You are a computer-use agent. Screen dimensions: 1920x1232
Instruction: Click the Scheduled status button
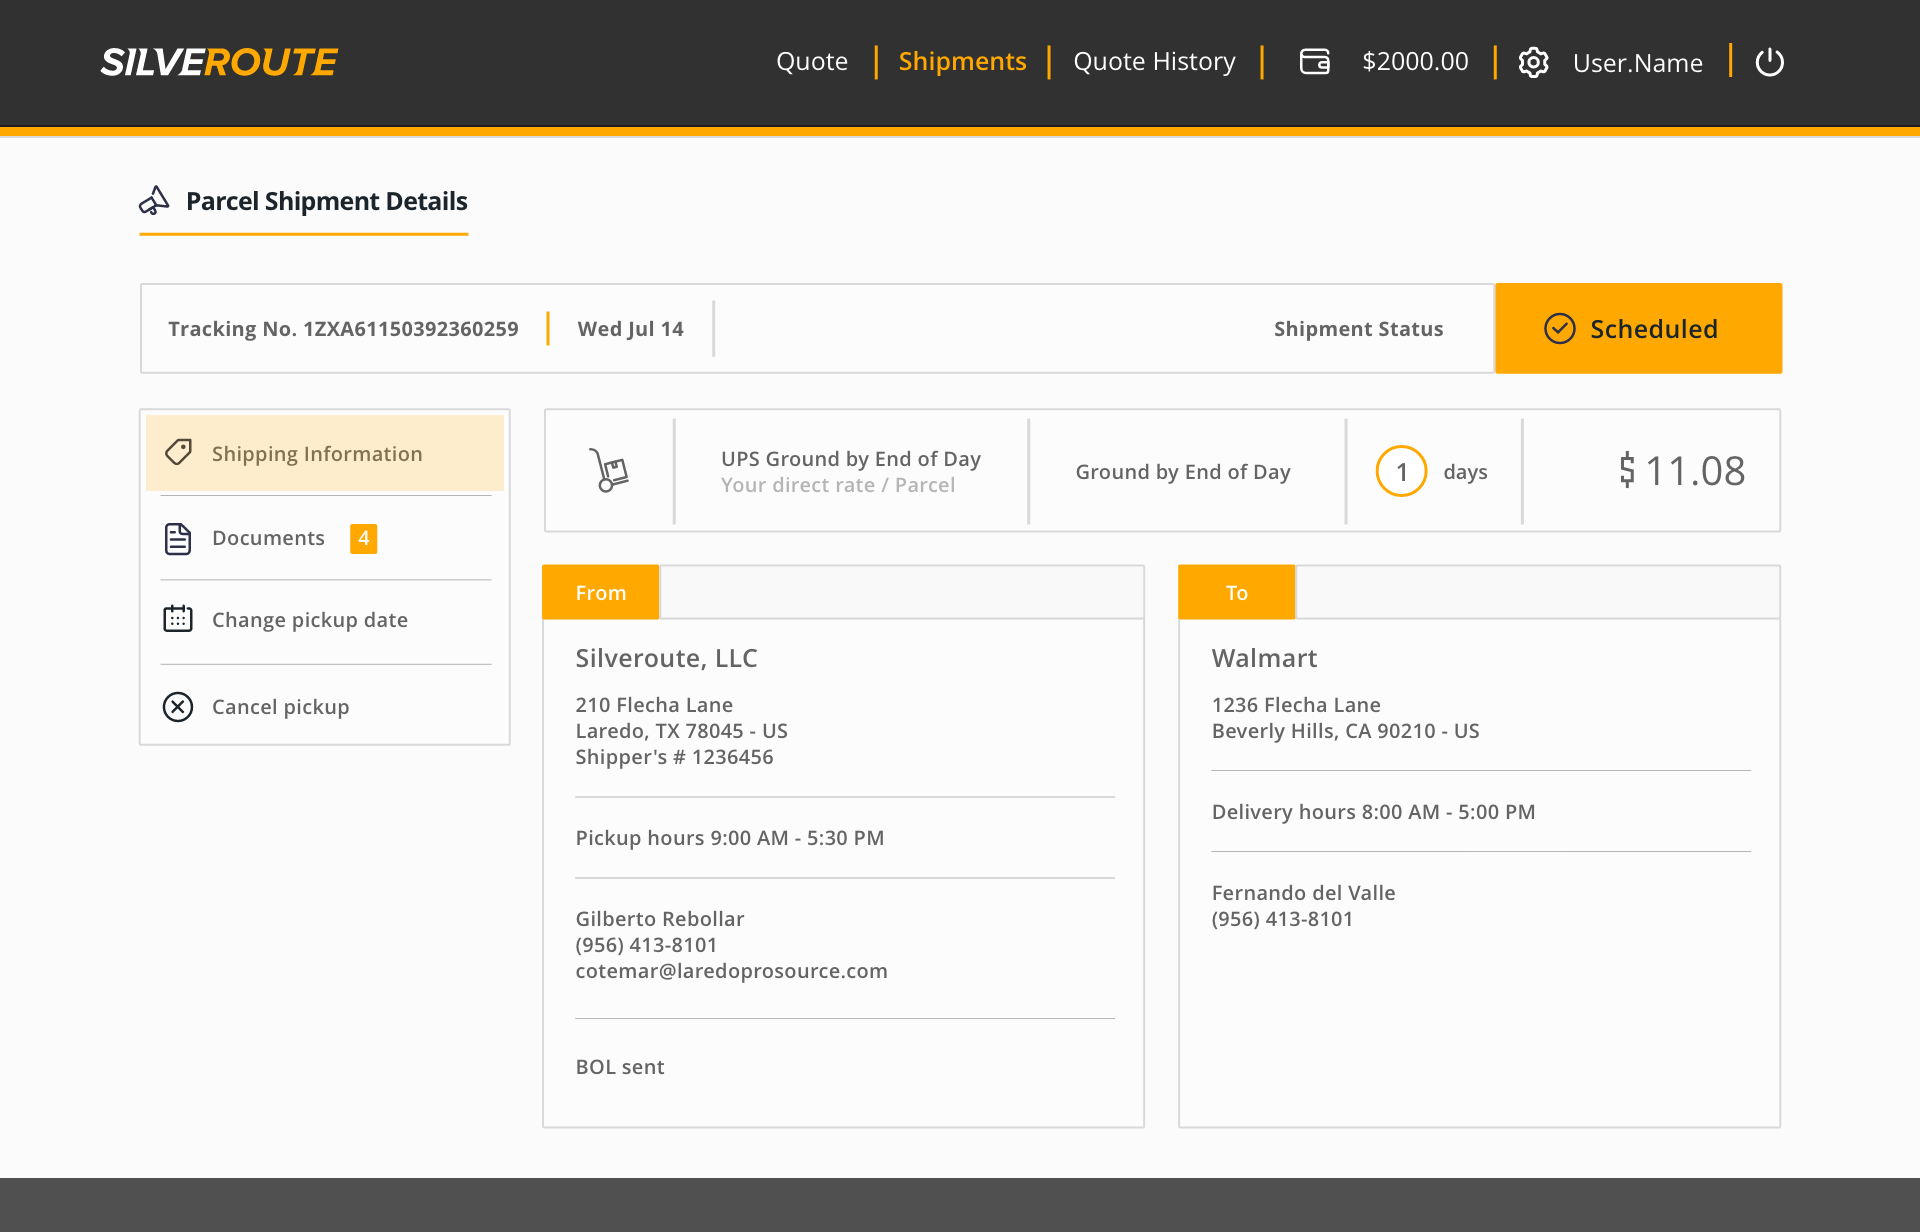1638,329
